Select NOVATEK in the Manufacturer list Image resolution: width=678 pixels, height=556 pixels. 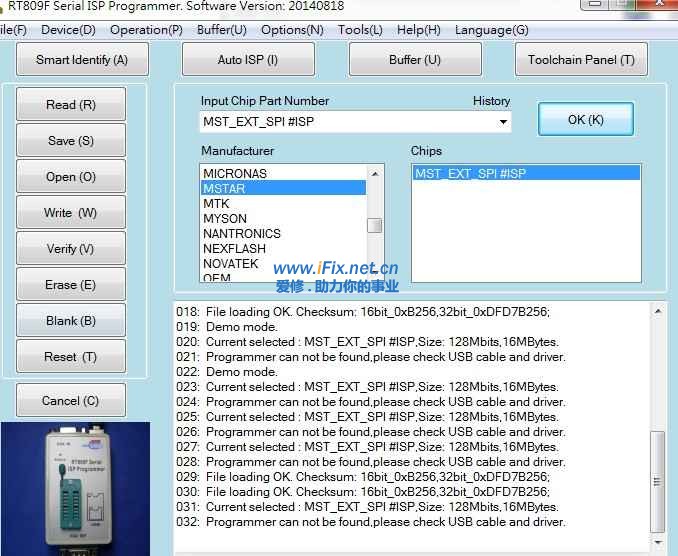[231, 264]
